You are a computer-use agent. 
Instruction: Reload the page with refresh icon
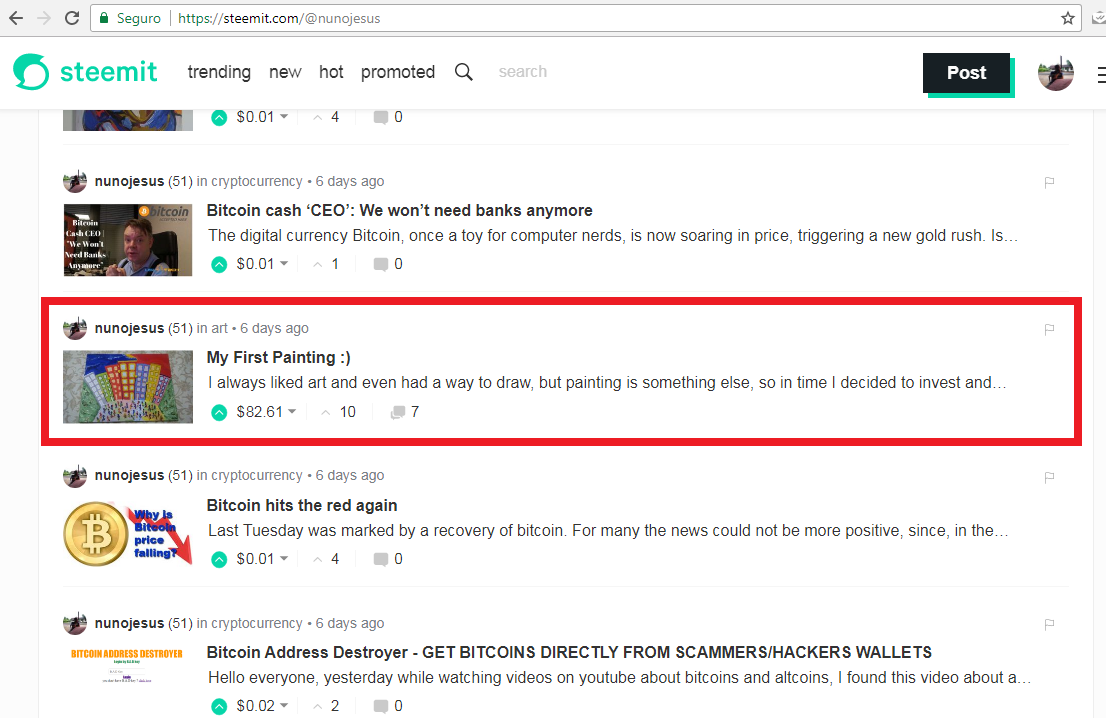click(72, 18)
